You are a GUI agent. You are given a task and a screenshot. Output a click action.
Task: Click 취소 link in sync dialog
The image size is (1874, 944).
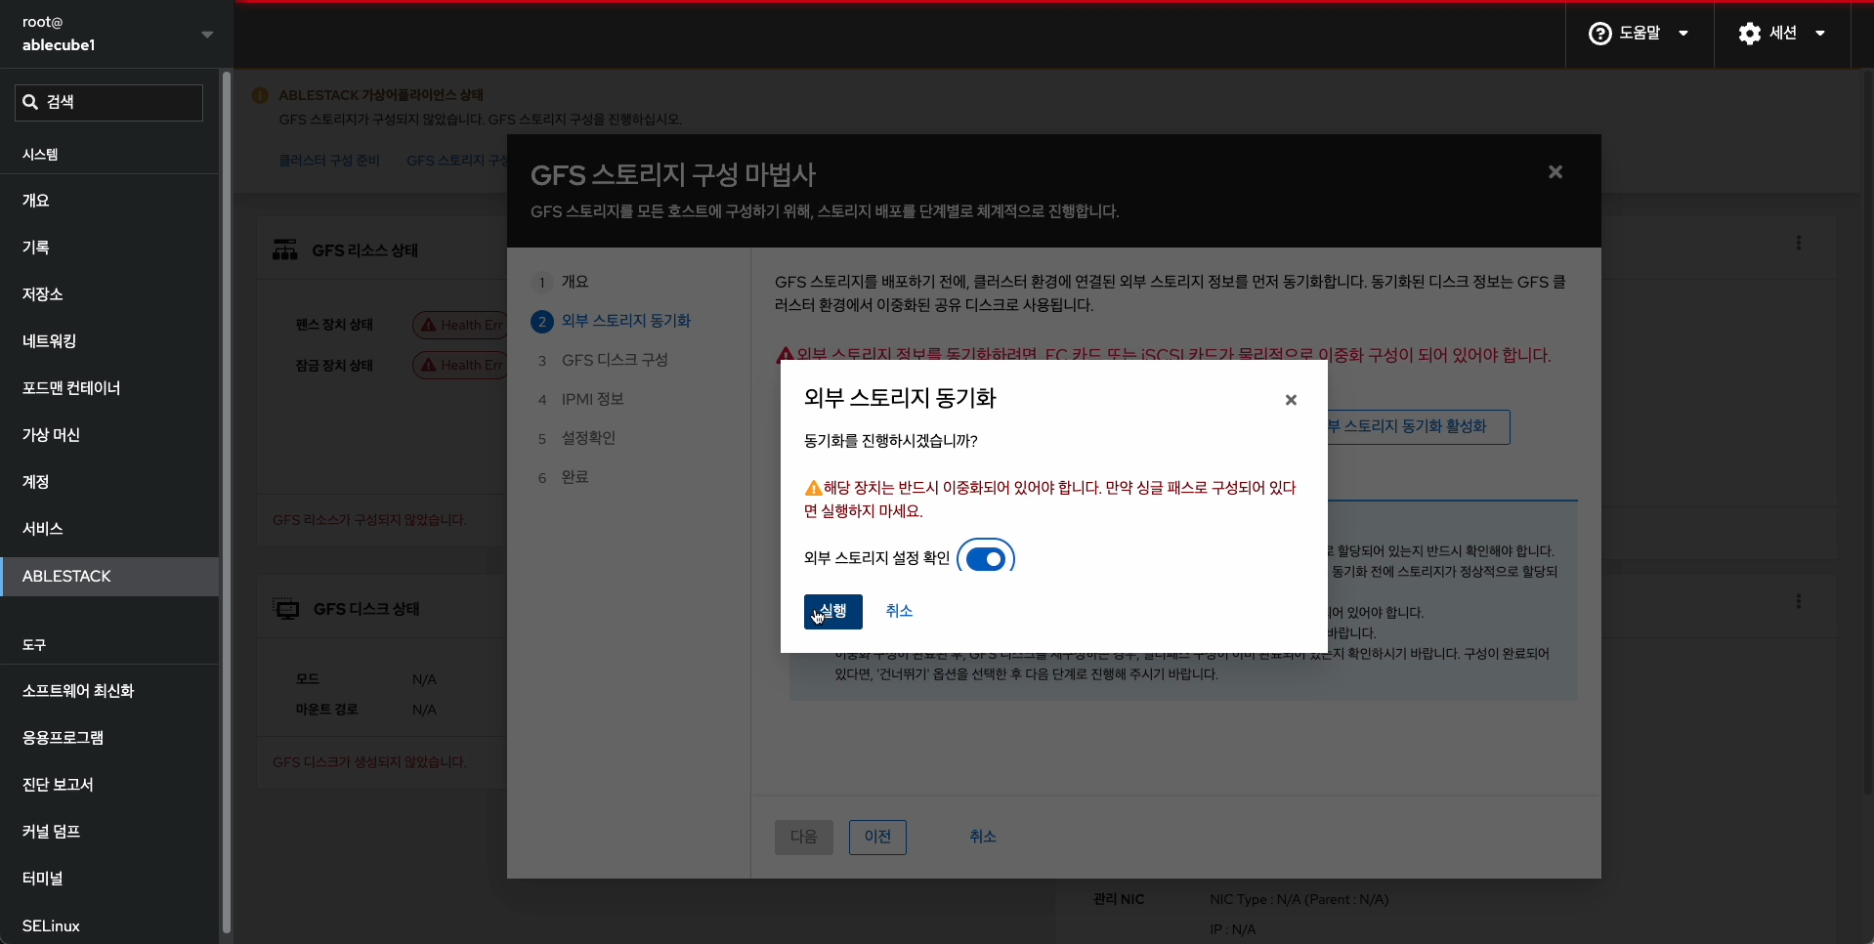898,611
